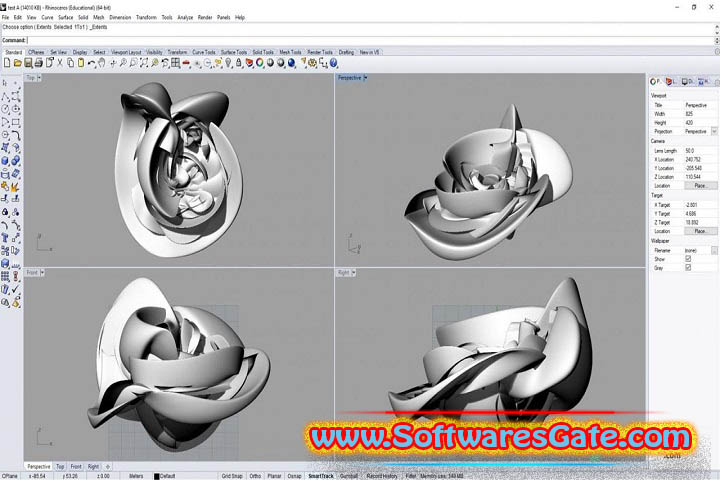Screen dimensions: 720x480
Task: Toggle SmartTrack in status bar
Action: 321,476
